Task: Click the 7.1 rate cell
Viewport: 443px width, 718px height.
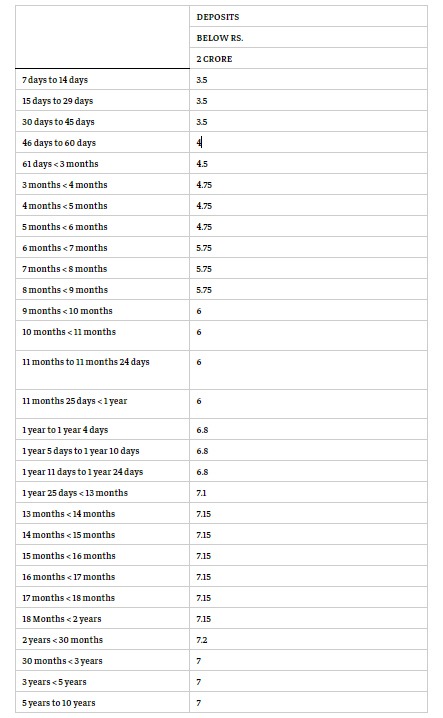Action: point(308,493)
